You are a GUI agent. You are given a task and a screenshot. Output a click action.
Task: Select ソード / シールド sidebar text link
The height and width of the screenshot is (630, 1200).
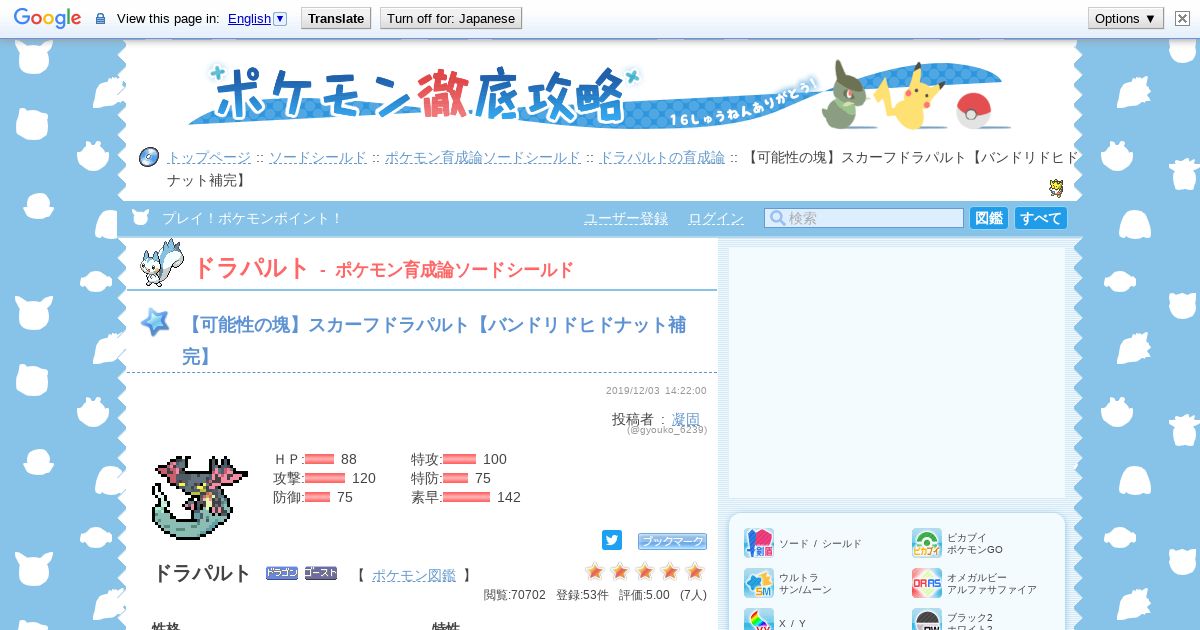pos(820,544)
